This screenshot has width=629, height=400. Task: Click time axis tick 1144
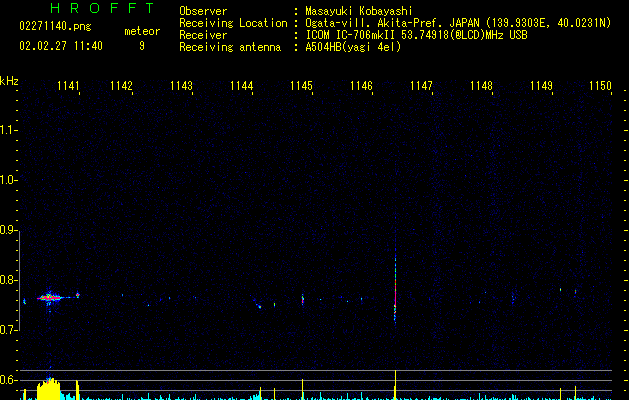click(x=241, y=86)
